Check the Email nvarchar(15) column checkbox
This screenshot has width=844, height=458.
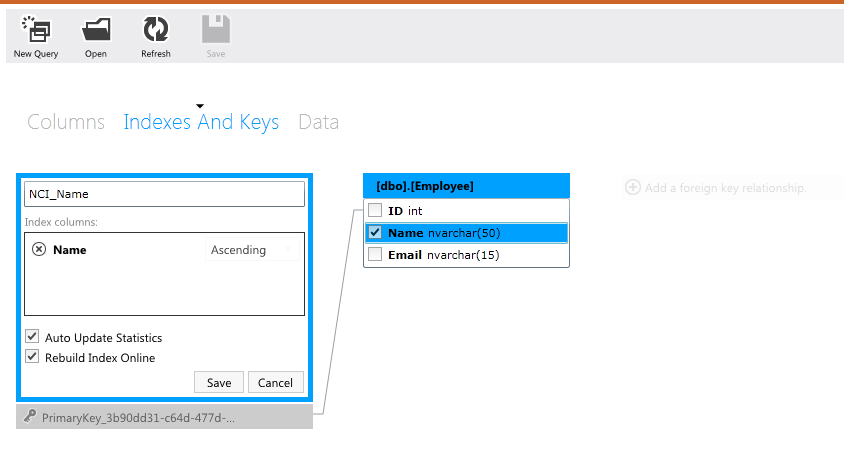375,255
